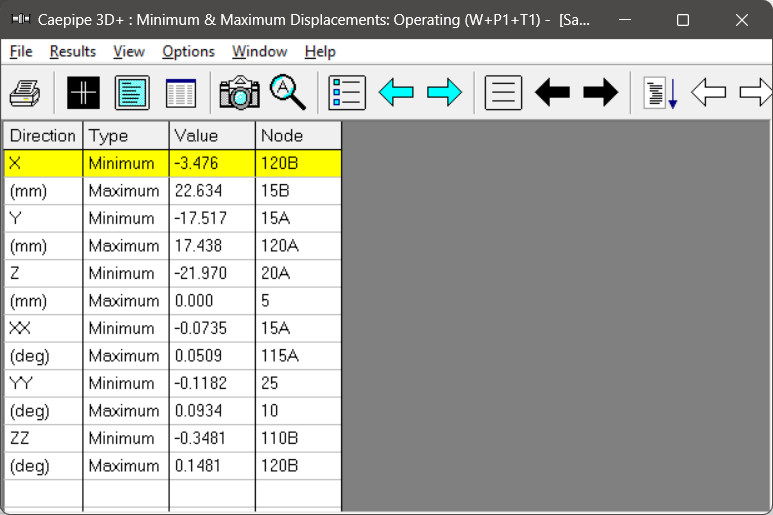Click the Type column header
The image size is (773, 515).
click(x=126, y=136)
